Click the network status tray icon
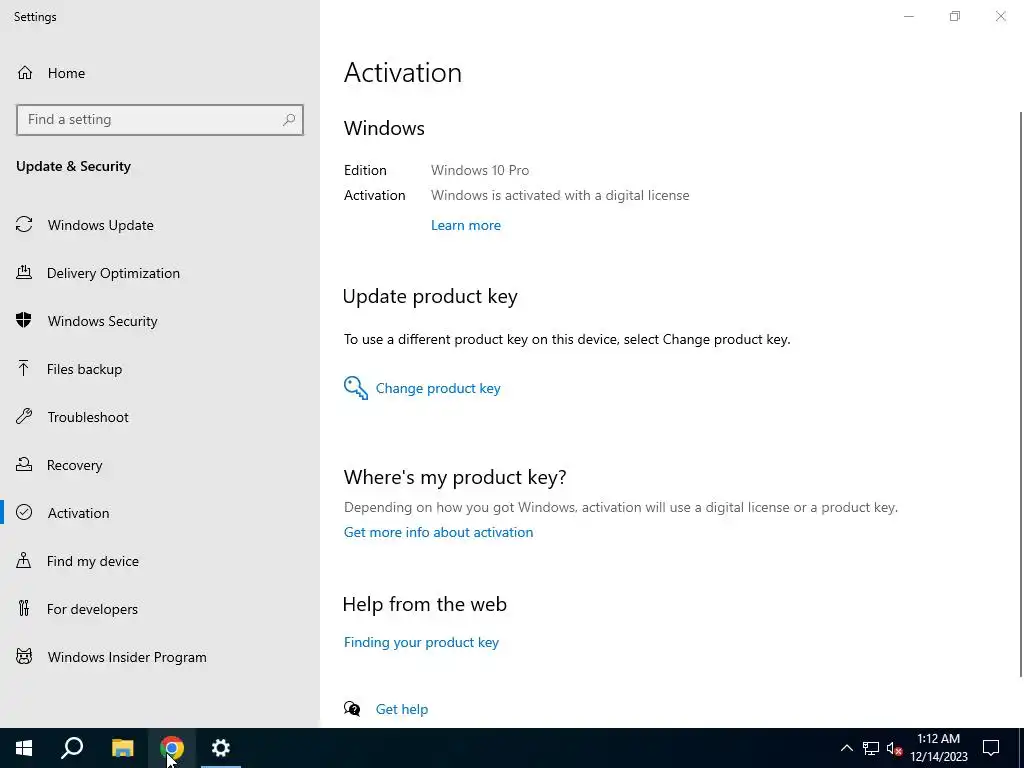Image resolution: width=1024 pixels, height=768 pixels. point(871,748)
